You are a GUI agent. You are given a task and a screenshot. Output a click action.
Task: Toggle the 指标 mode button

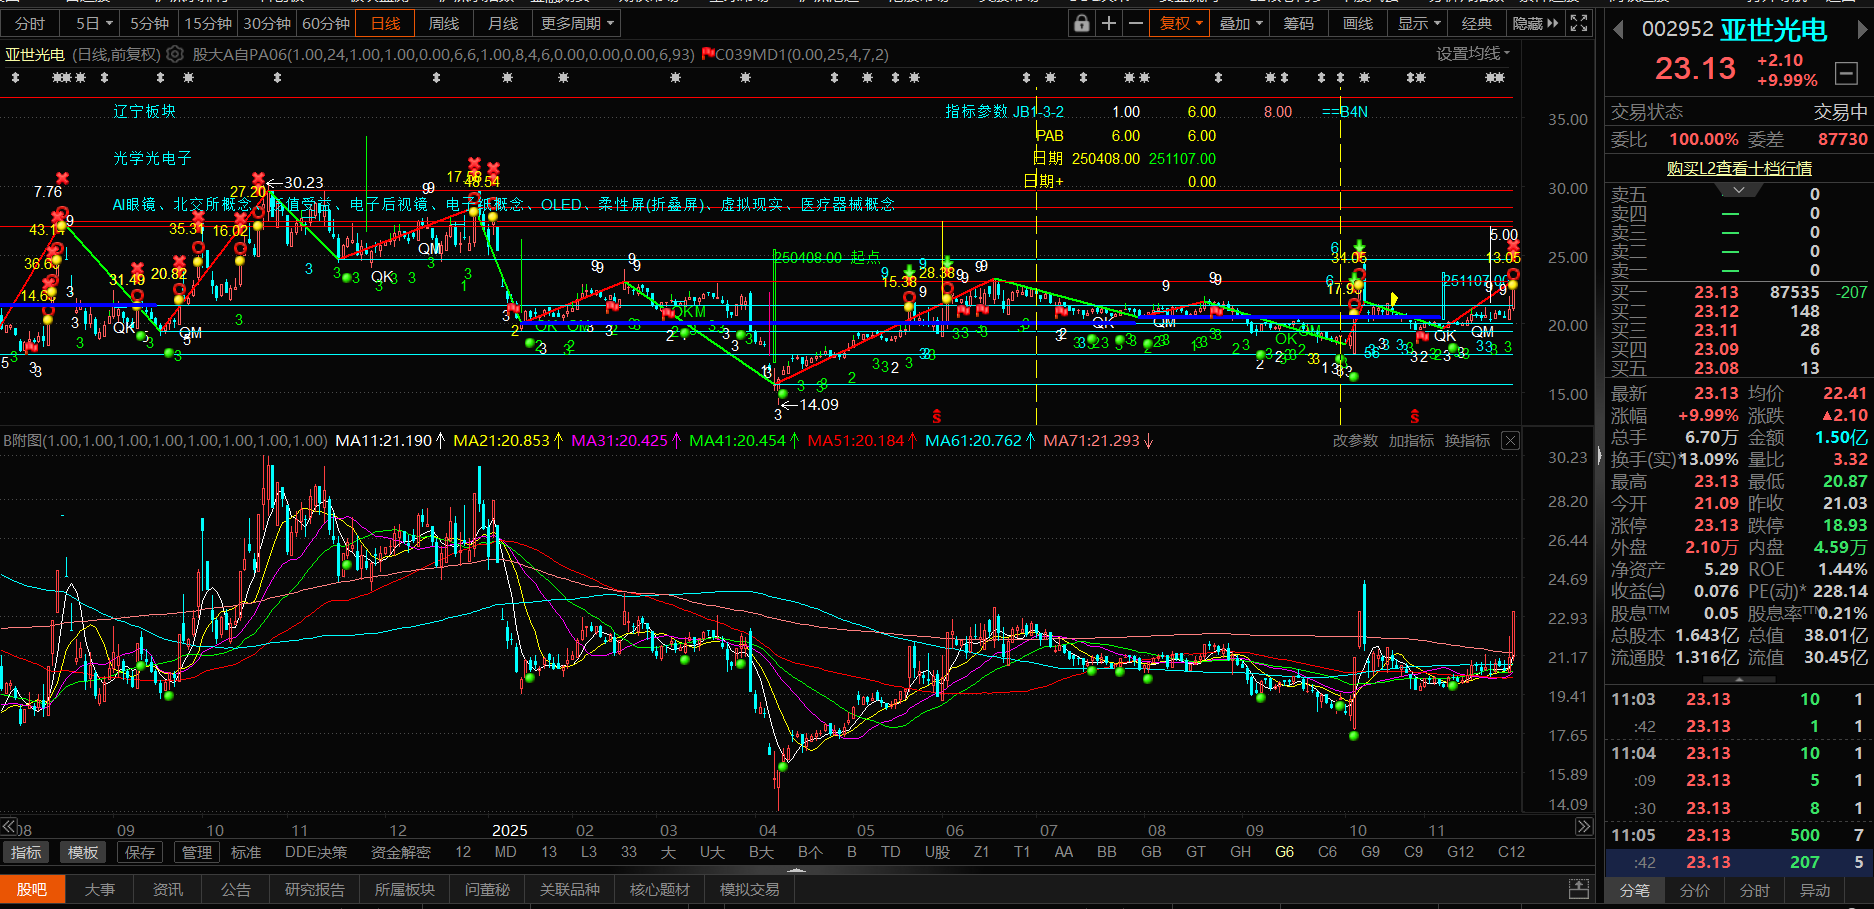pyautogui.click(x=26, y=852)
